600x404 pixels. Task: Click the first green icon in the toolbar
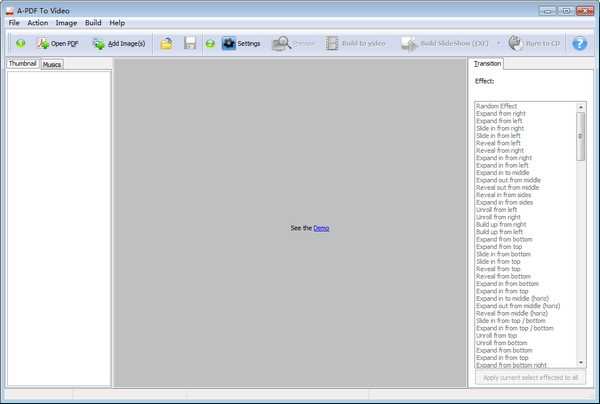(x=20, y=44)
